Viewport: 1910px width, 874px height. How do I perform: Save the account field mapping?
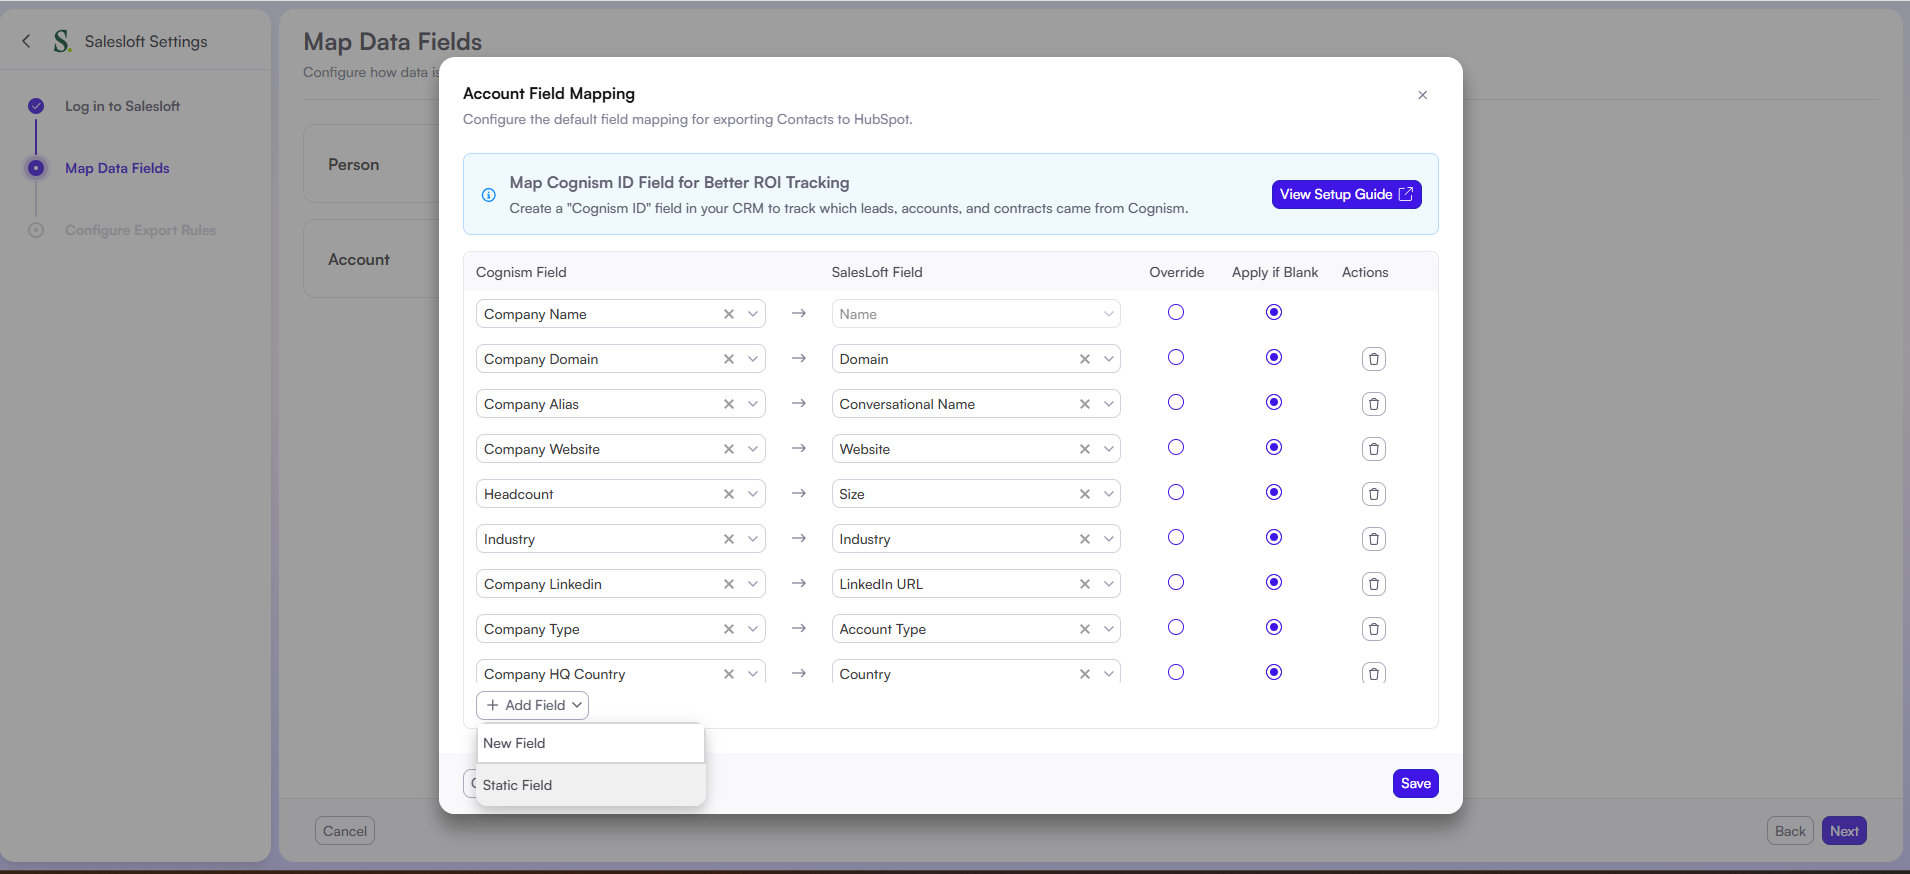pyautogui.click(x=1415, y=783)
